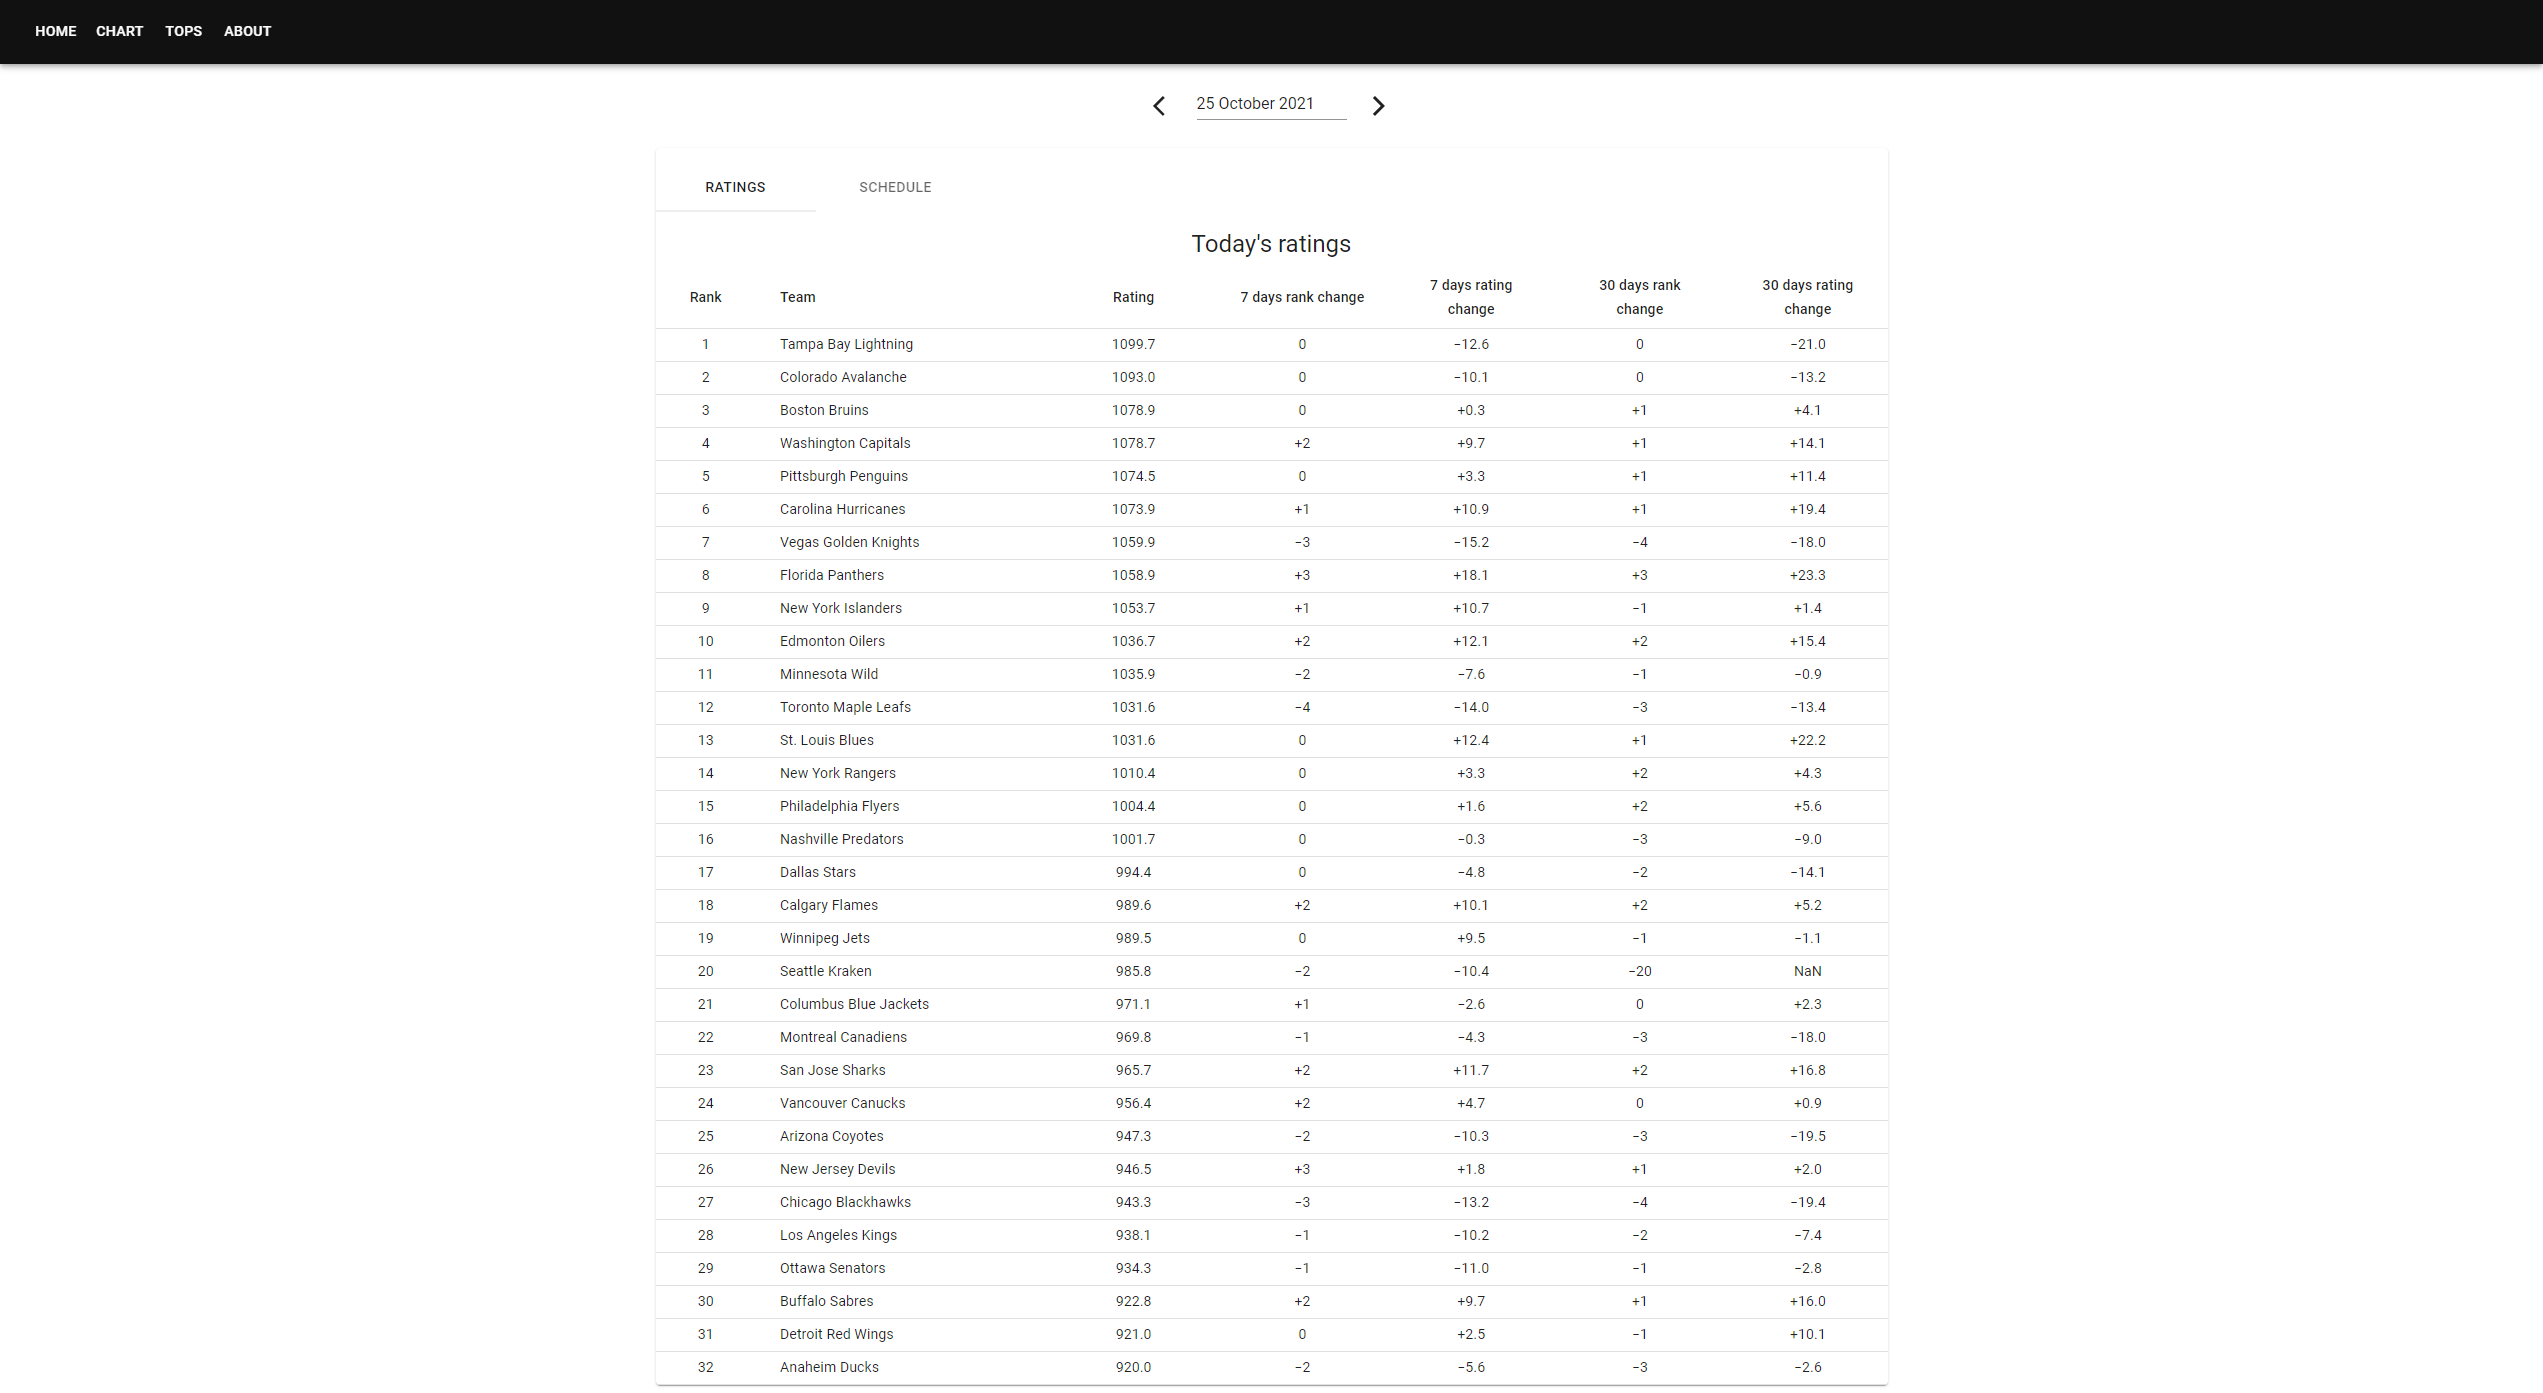2543x1393 pixels.
Task: Open Washington Capitals team link
Action: click(x=845, y=443)
